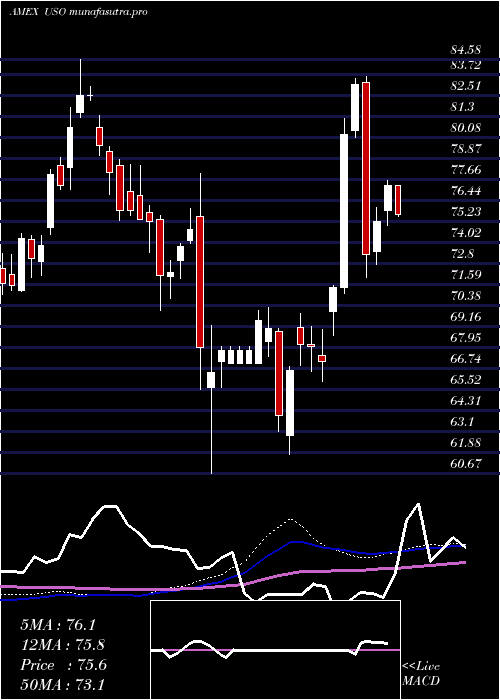Click the 66.74 price axis label
Viewport: 500px width, 700px height.
tap(466, 358)
